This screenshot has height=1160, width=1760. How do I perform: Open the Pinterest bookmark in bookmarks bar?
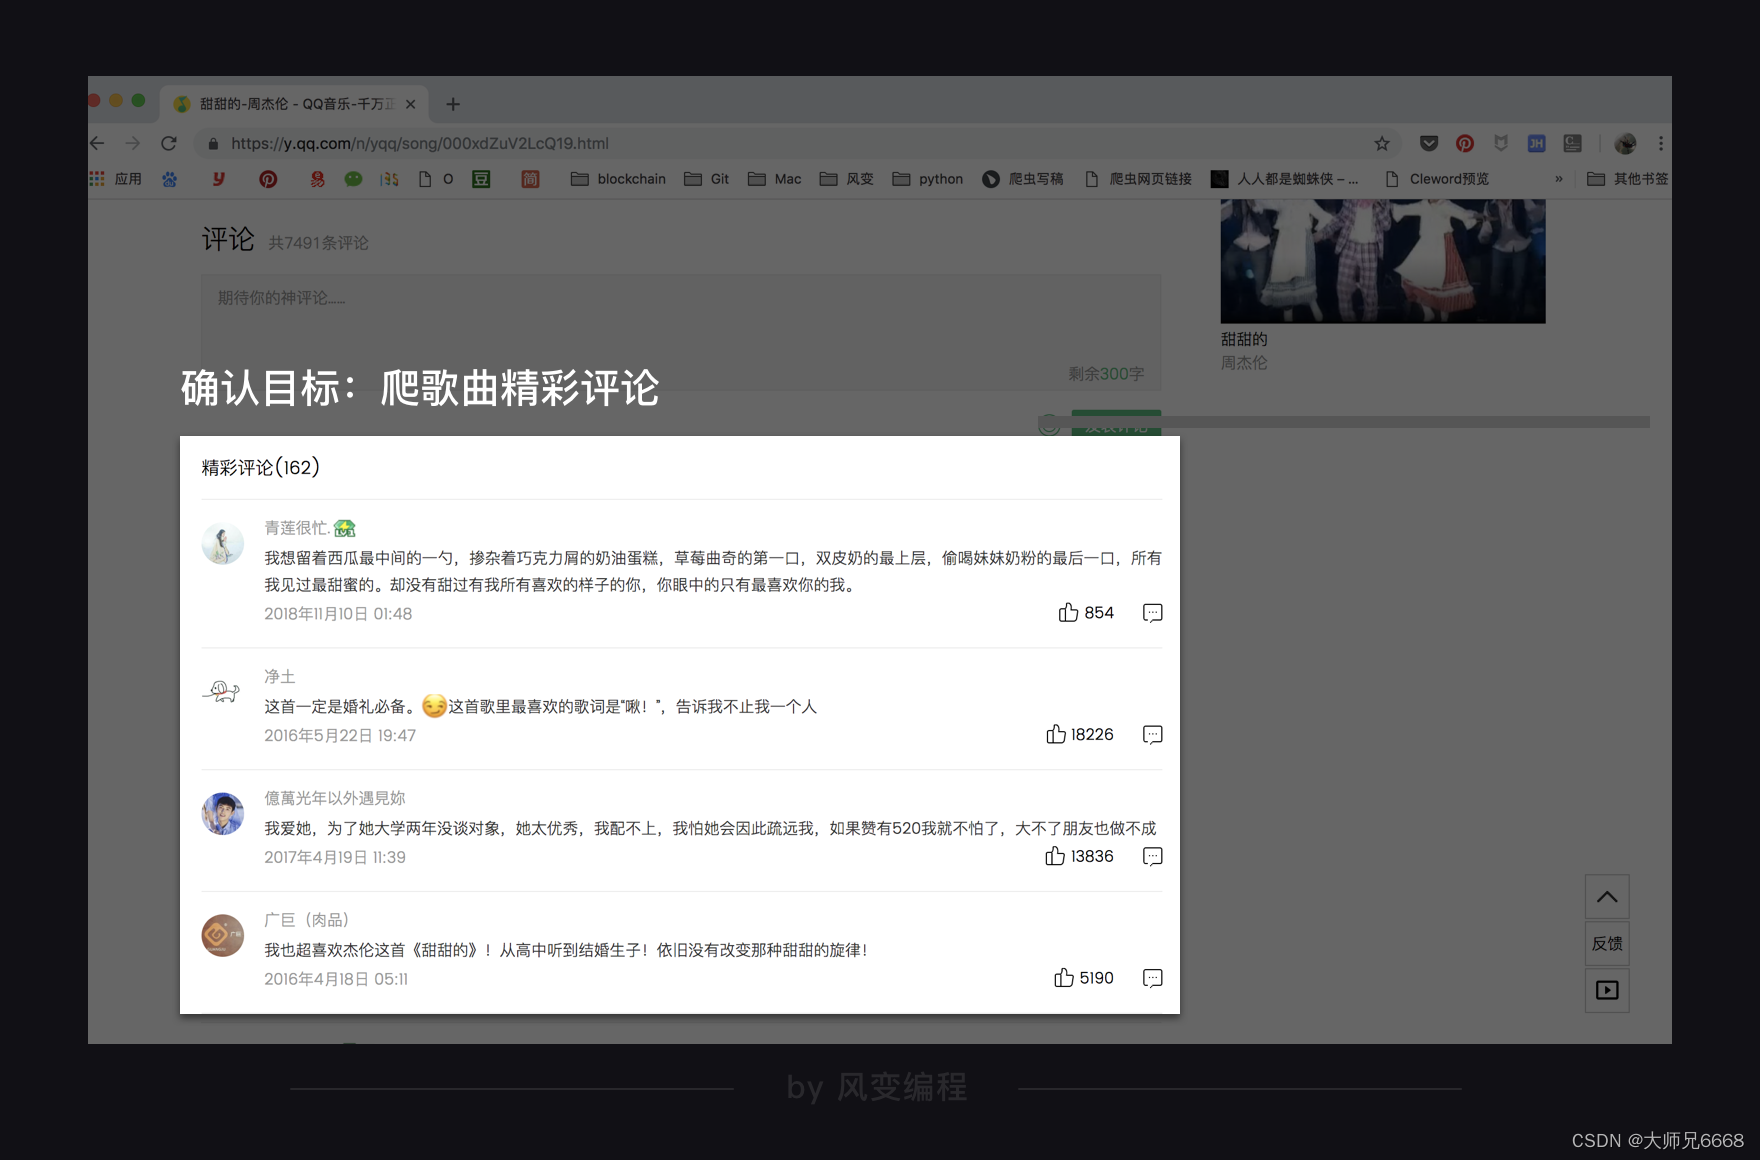coord(268,179)
